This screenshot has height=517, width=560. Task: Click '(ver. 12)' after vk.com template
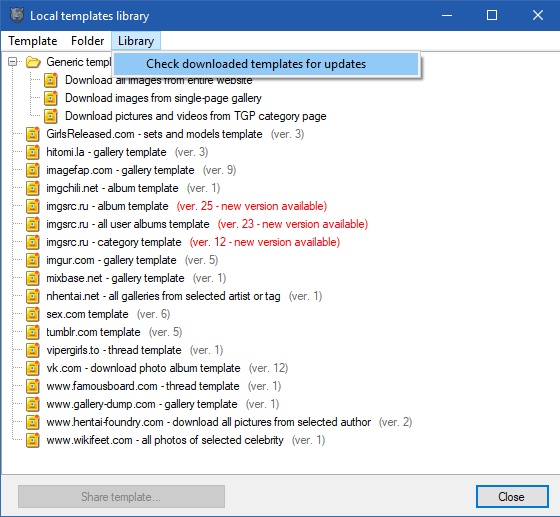(269, 368)
